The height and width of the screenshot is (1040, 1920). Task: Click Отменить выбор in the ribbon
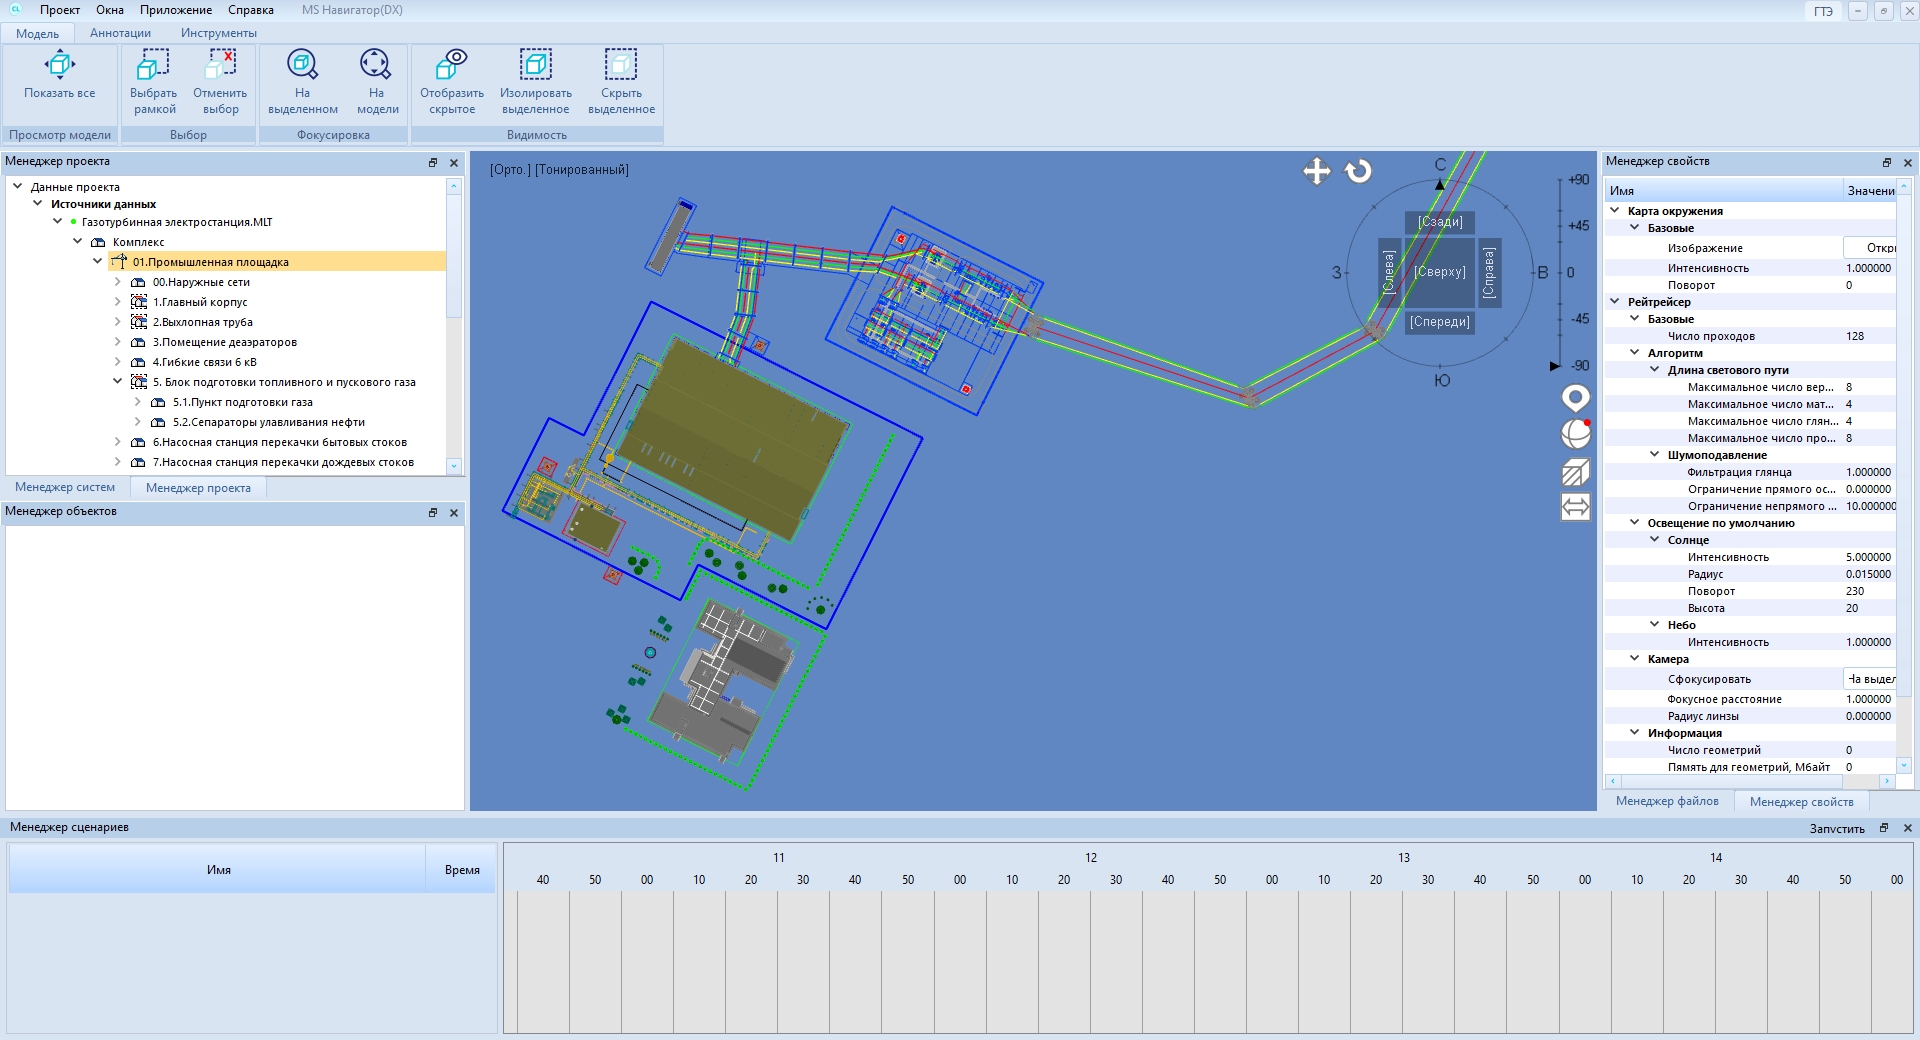pyautogui.click(x=220, y=66)
